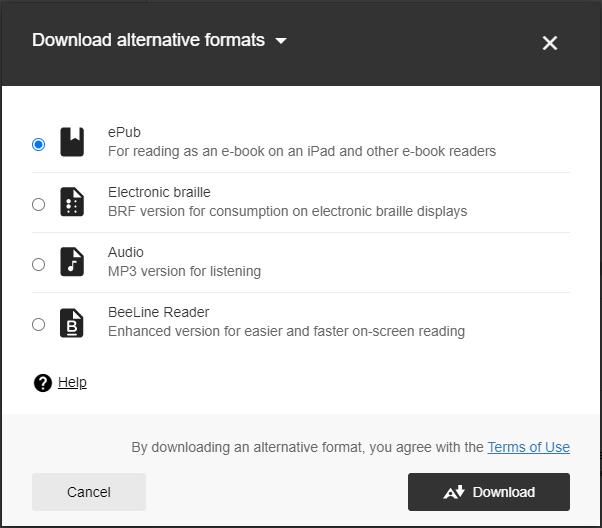Expand the Download alternative formats dropdown arrow
Image resolution: width=602 pixels, height=528 pixels.
281,41
